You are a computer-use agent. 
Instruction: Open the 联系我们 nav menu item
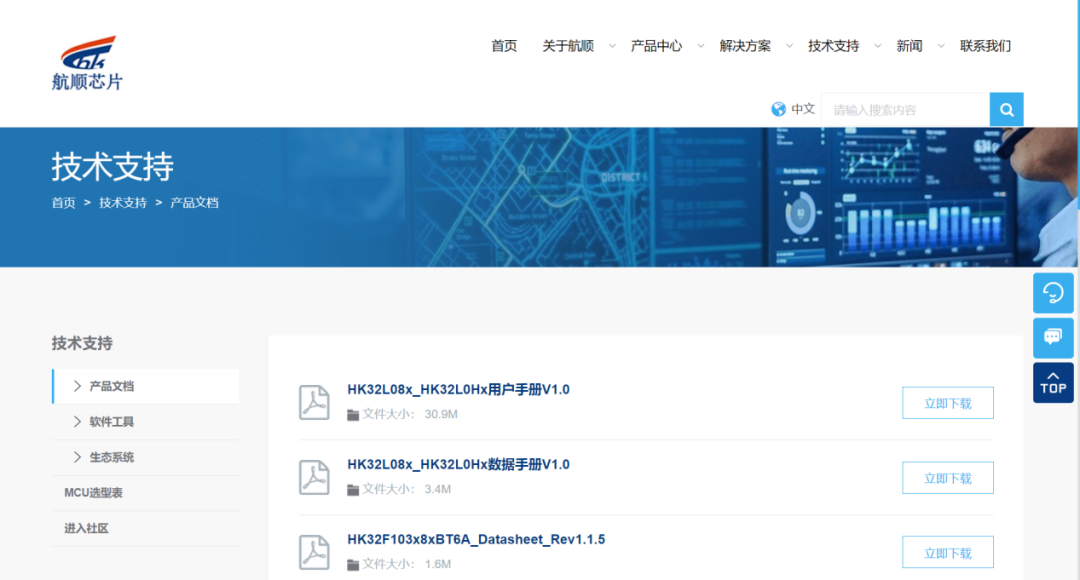(985, 46)
